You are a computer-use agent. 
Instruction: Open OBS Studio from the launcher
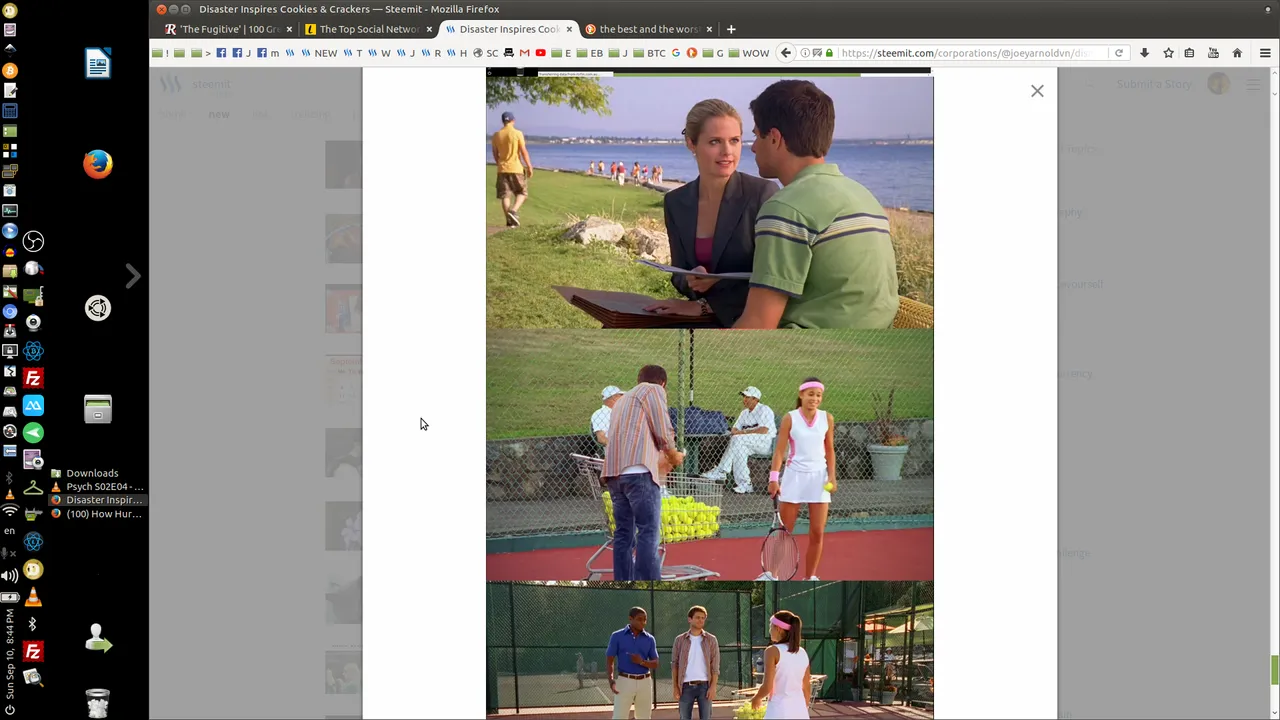click(x=33, y=241)
